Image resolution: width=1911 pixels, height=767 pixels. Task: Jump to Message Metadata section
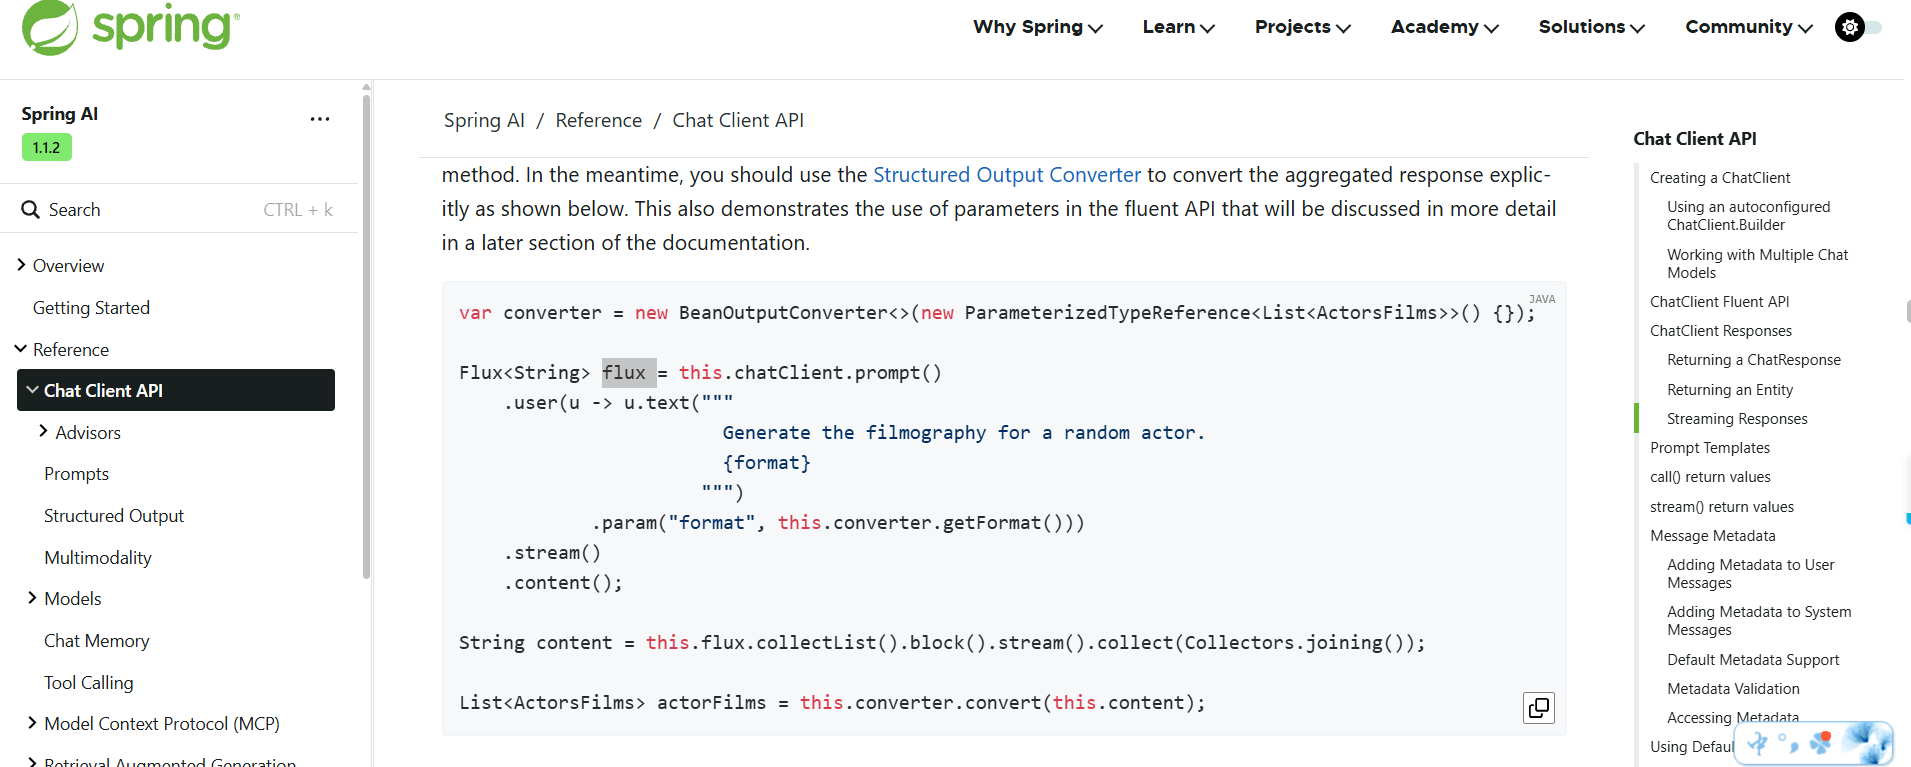[1713, 536]
